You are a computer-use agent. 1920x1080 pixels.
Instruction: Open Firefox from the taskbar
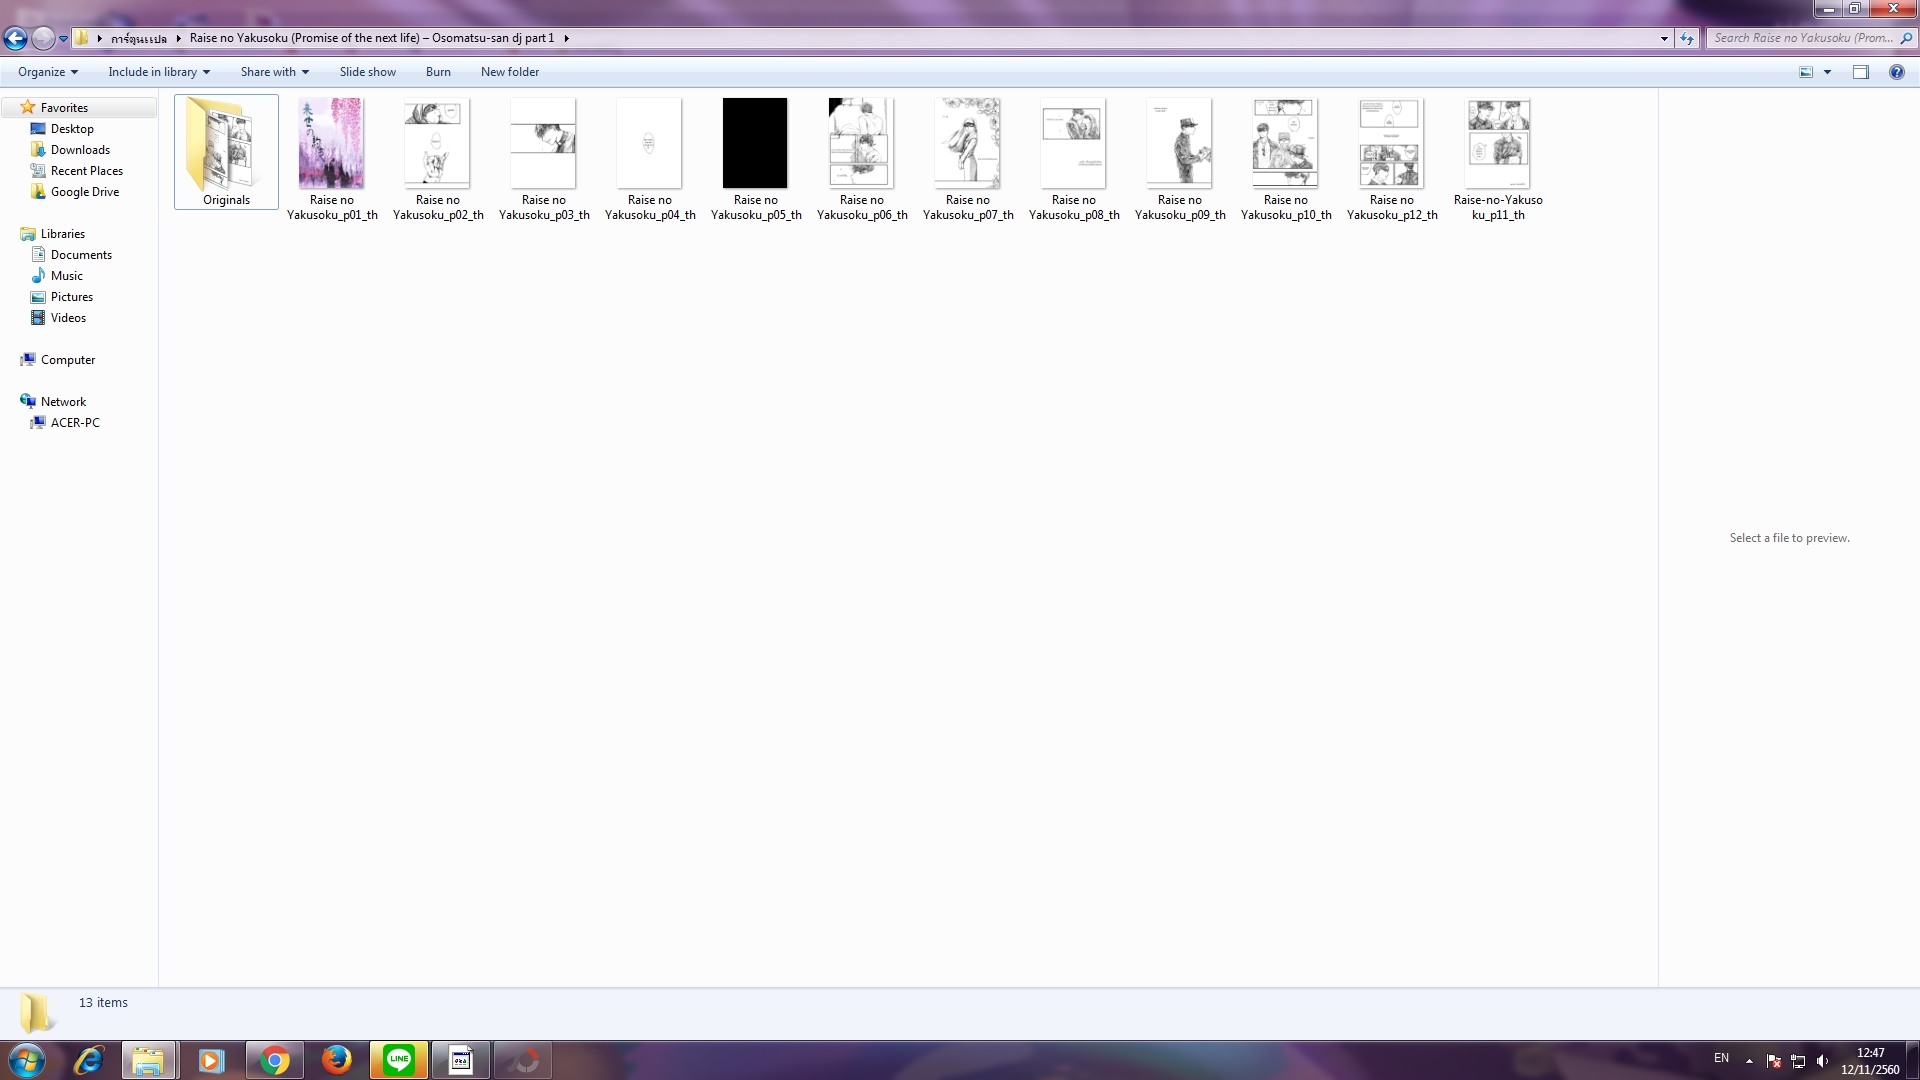[x=336, y=1060]
